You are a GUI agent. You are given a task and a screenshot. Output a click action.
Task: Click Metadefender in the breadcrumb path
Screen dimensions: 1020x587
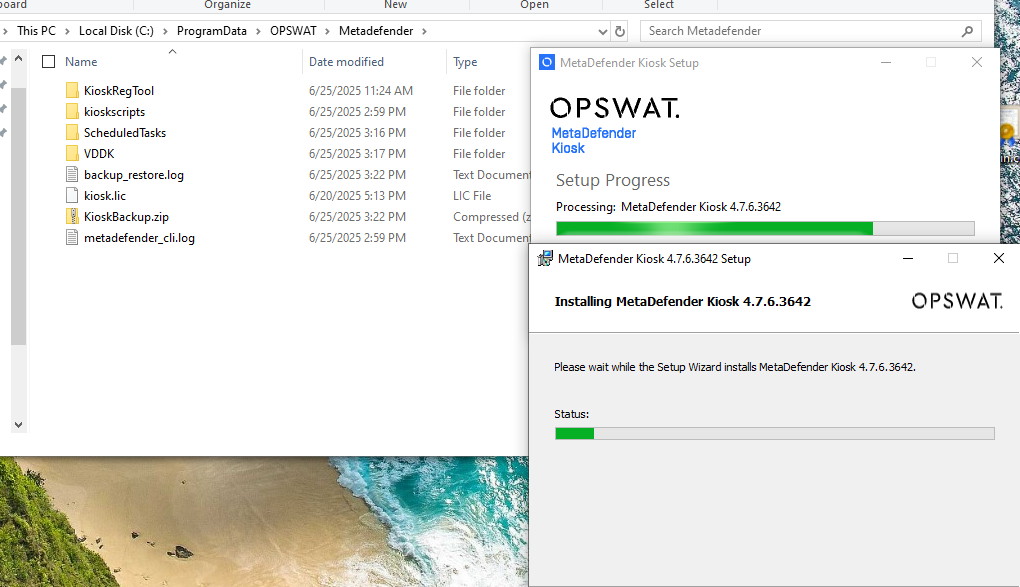tap(376, 31)
